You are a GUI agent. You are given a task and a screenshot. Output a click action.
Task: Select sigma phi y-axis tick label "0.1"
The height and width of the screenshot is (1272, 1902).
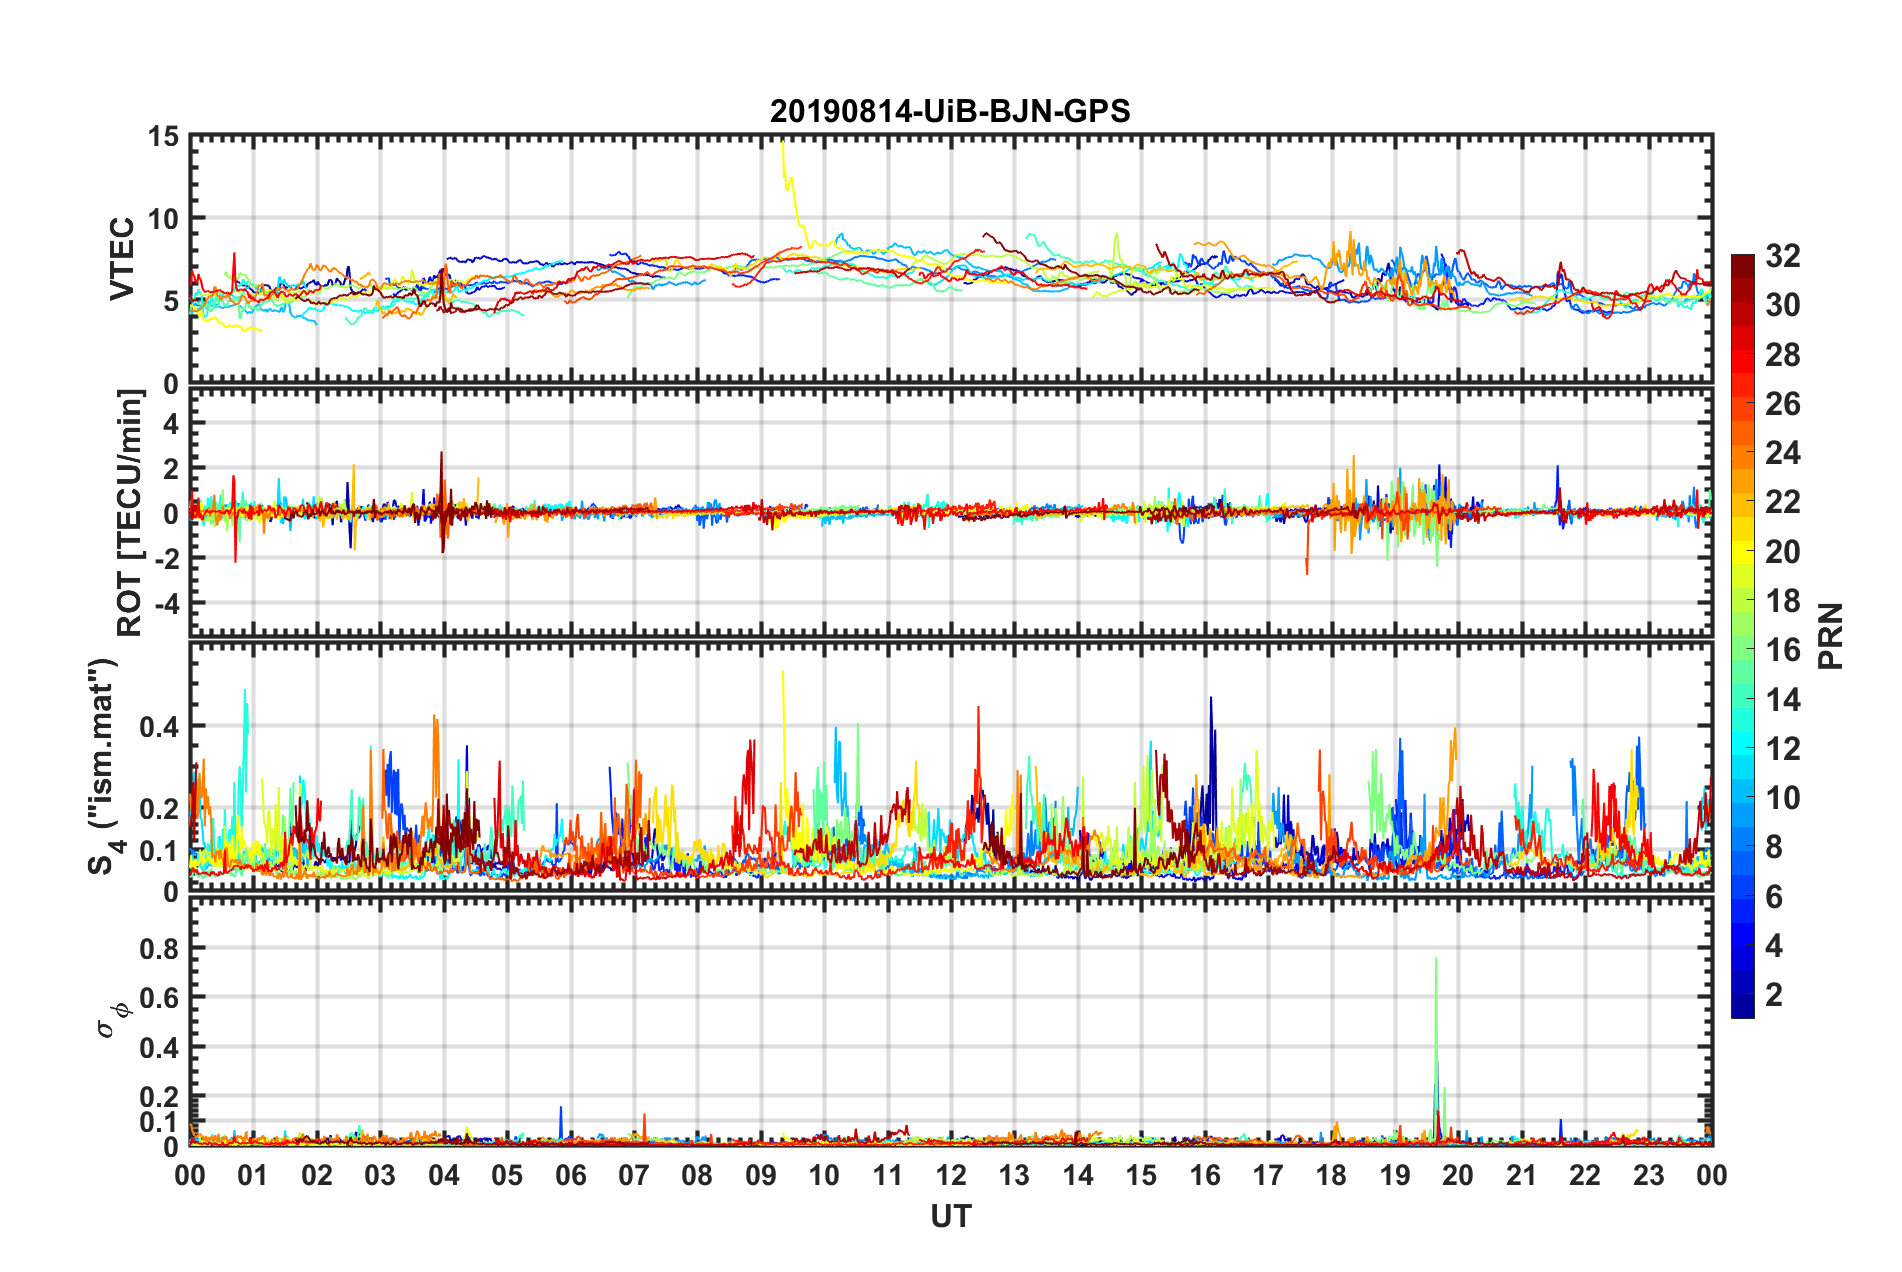coord(159,1122)
